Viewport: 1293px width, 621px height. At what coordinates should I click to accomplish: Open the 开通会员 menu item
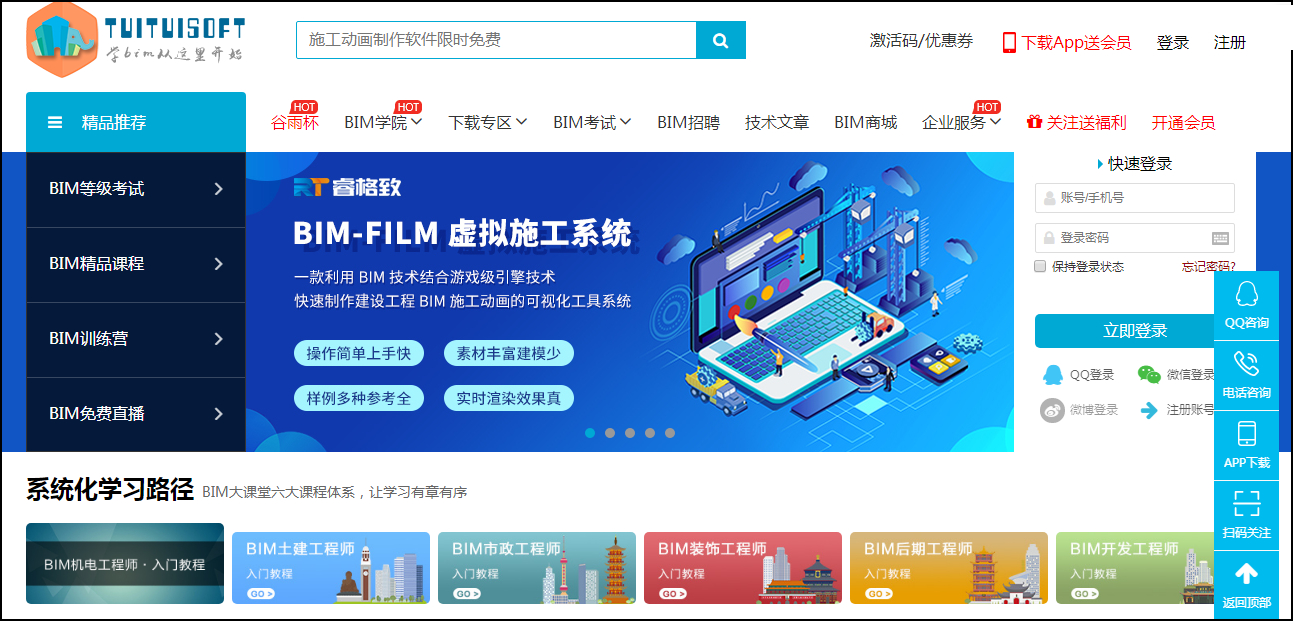point(1183,122)
